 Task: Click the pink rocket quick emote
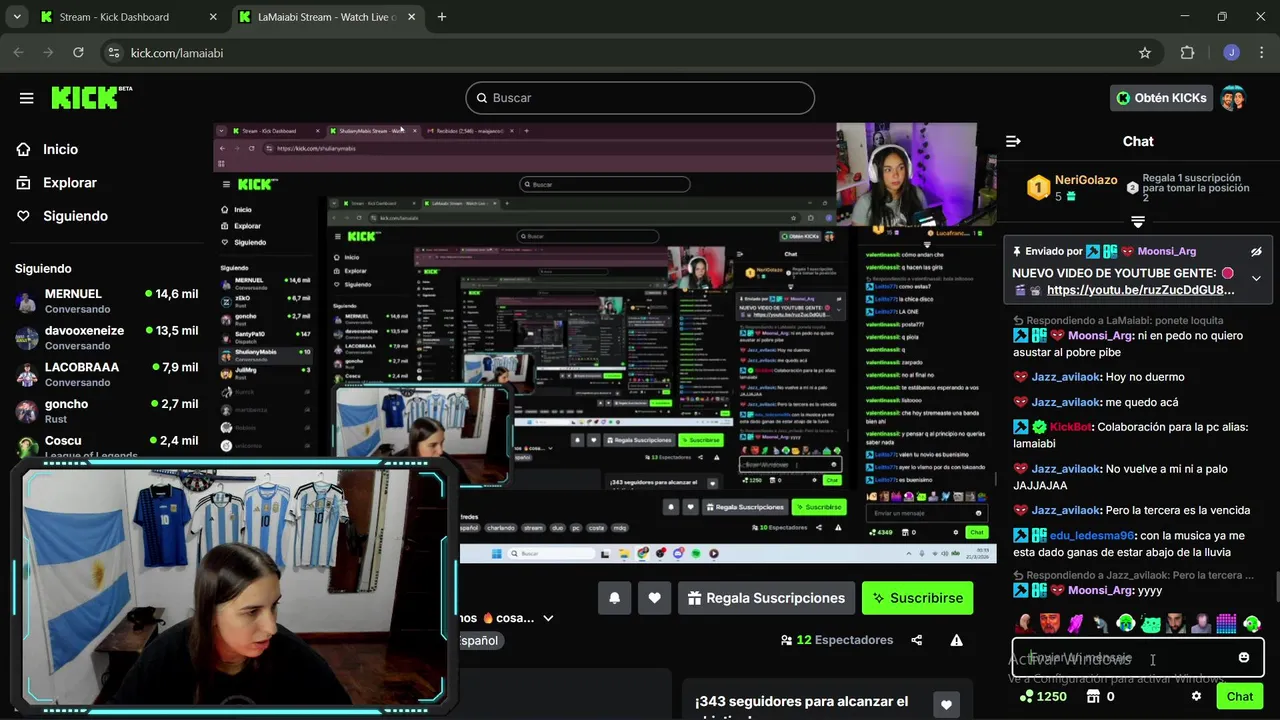(x=1075, y=624)
